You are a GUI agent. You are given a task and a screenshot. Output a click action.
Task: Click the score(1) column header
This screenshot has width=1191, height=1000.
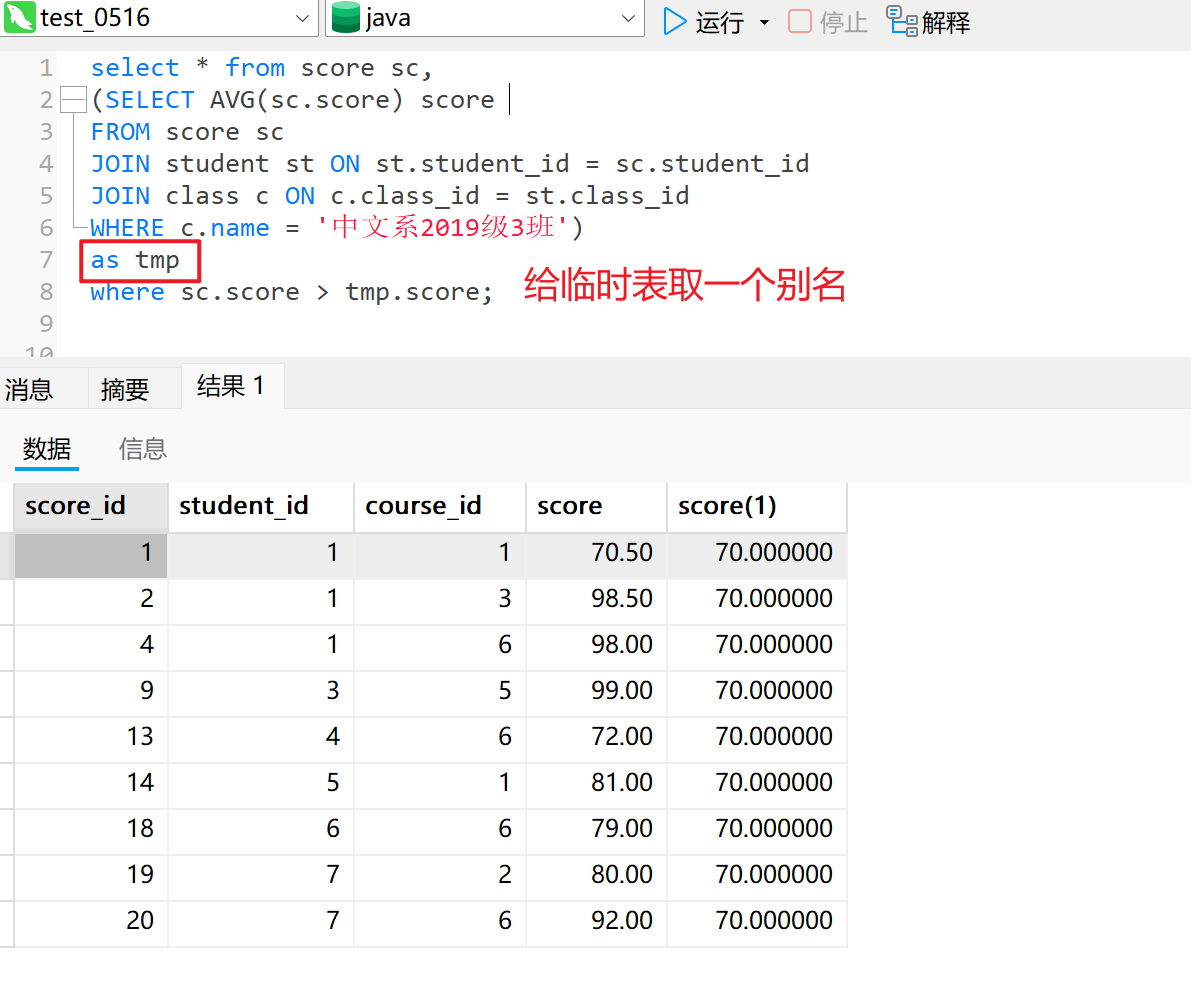757,506
